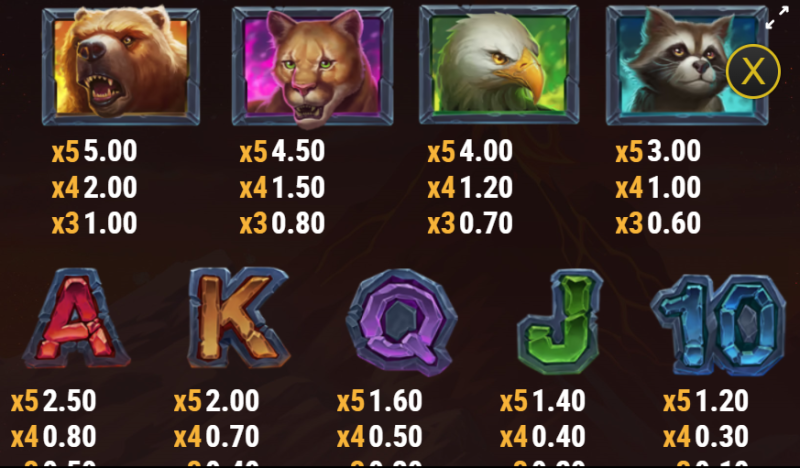Screen dimensions: 800x468
Task: Click the K x4 0.70 payout
Action: pos(216,437)
